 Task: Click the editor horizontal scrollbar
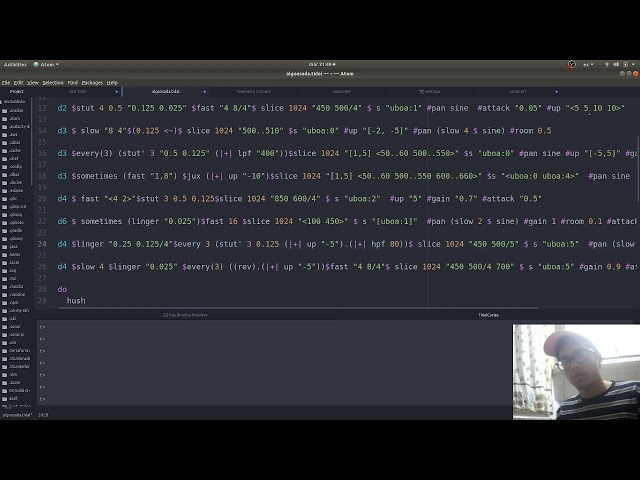coord(298,308)
